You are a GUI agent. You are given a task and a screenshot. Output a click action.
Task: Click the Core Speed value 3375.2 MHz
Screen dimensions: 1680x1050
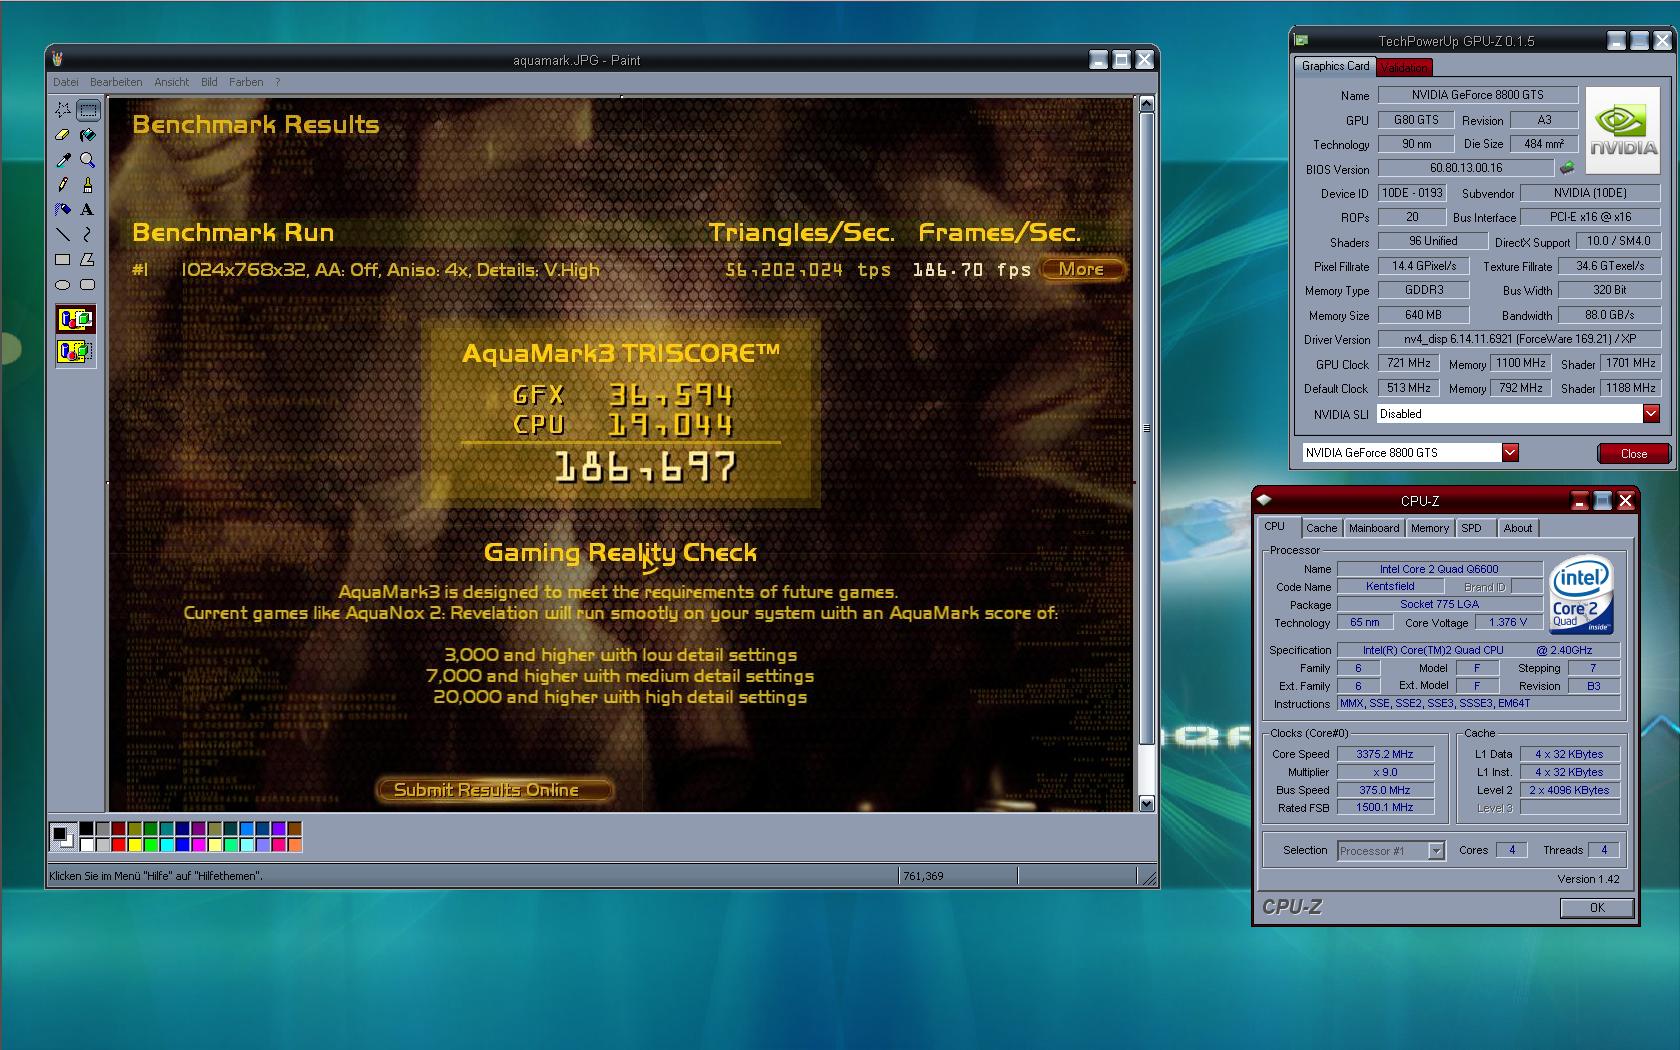pos(1385,754)
